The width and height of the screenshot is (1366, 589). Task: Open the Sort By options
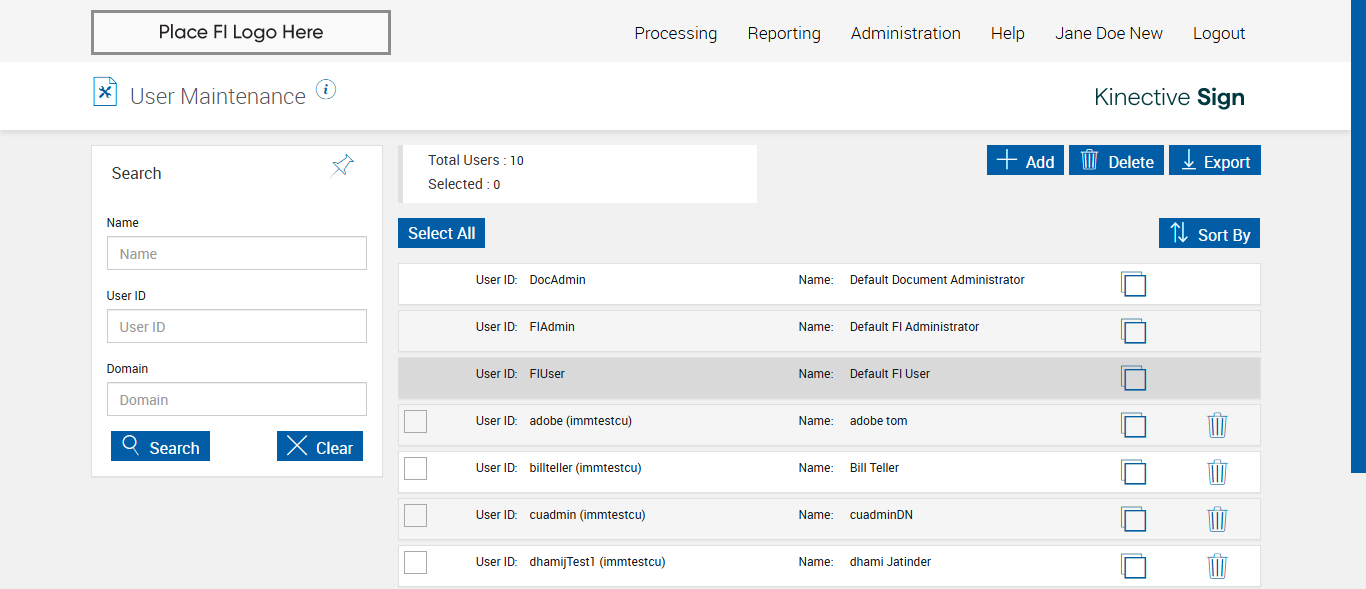(1210, 234)
